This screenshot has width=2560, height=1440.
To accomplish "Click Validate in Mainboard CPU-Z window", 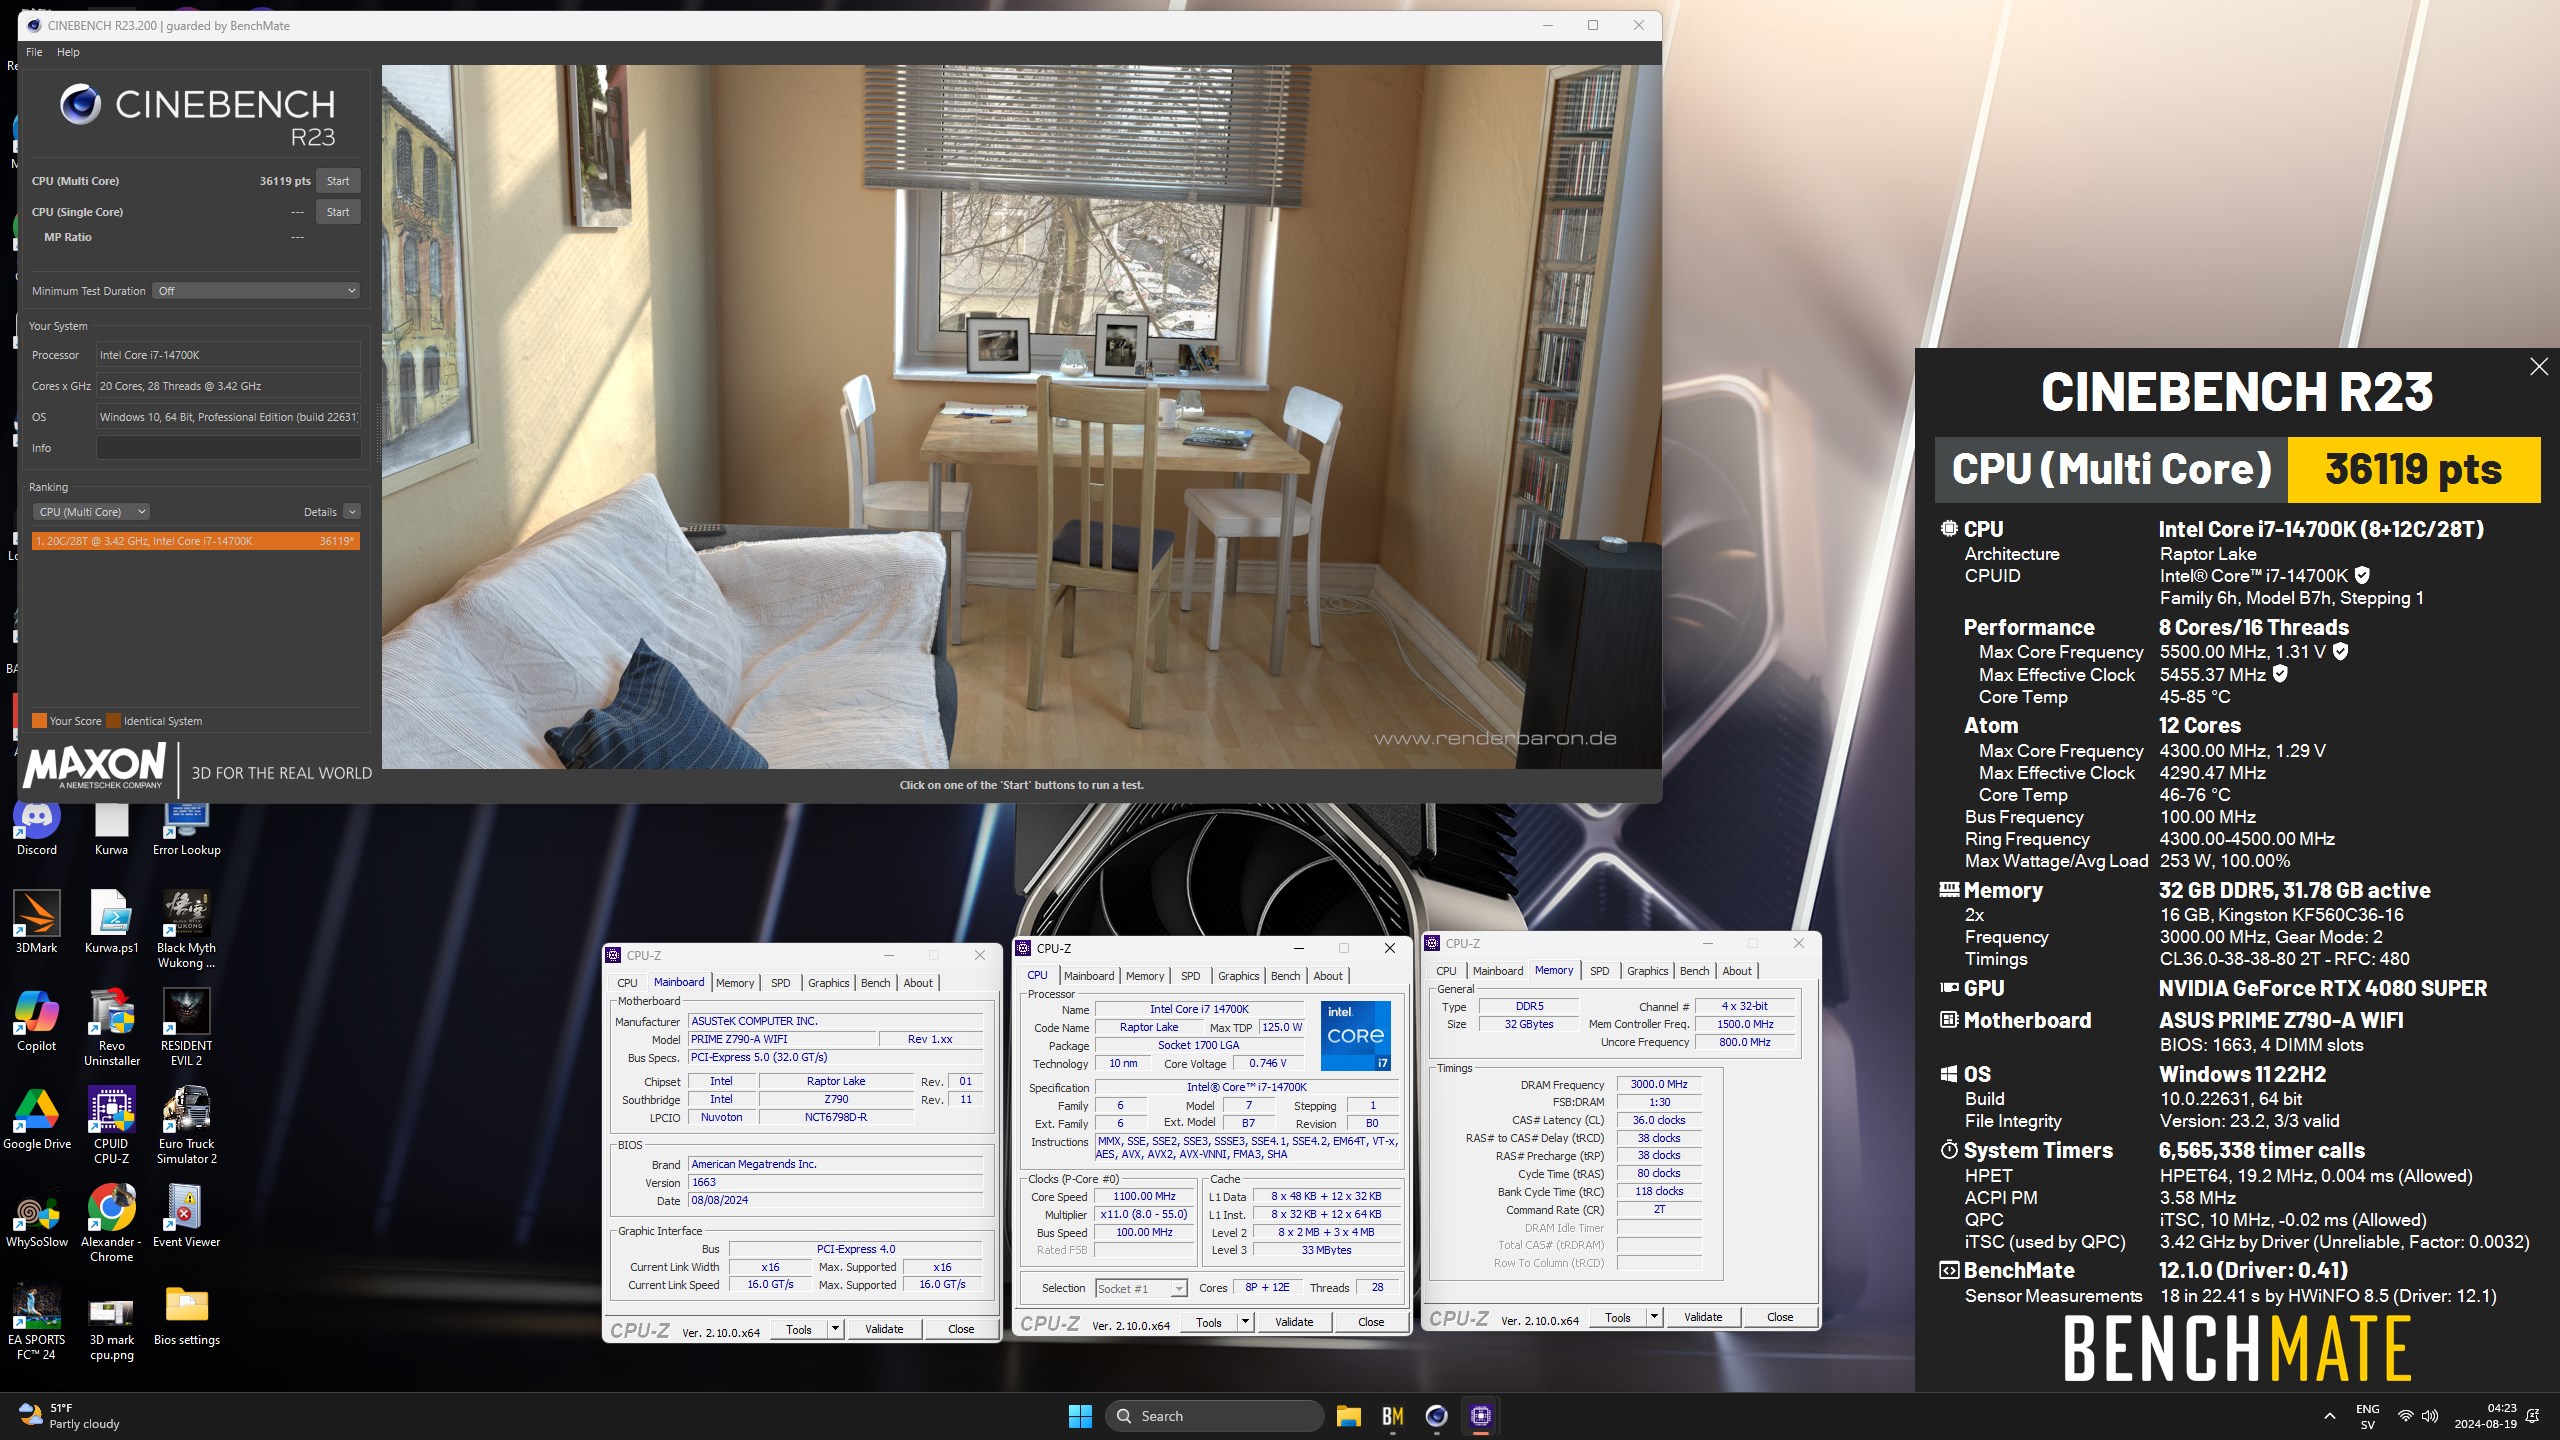I will 884,1329.
